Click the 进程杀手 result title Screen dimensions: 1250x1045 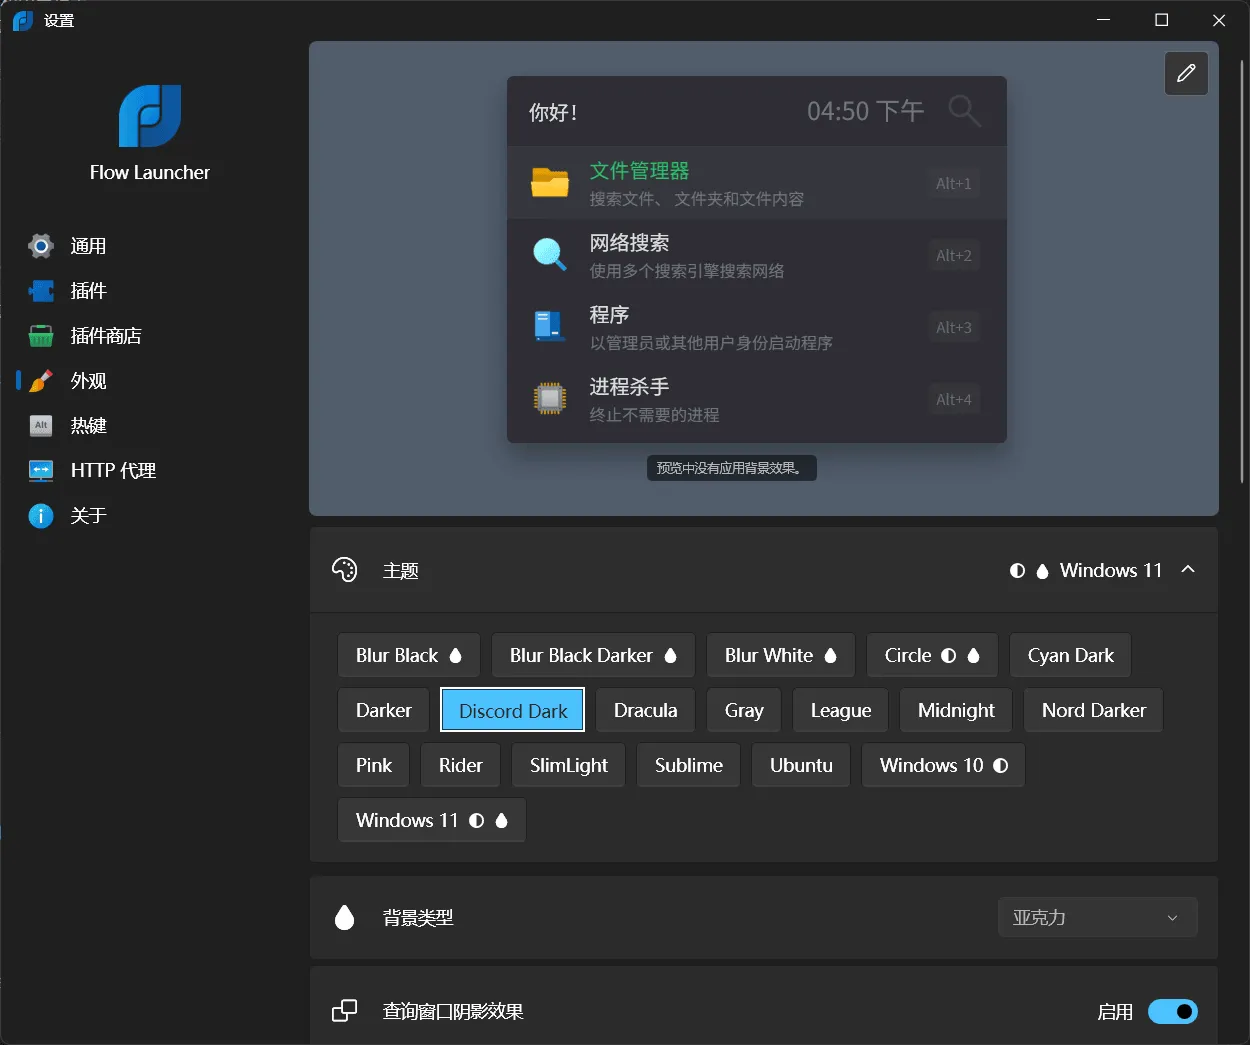click(629, 387)
